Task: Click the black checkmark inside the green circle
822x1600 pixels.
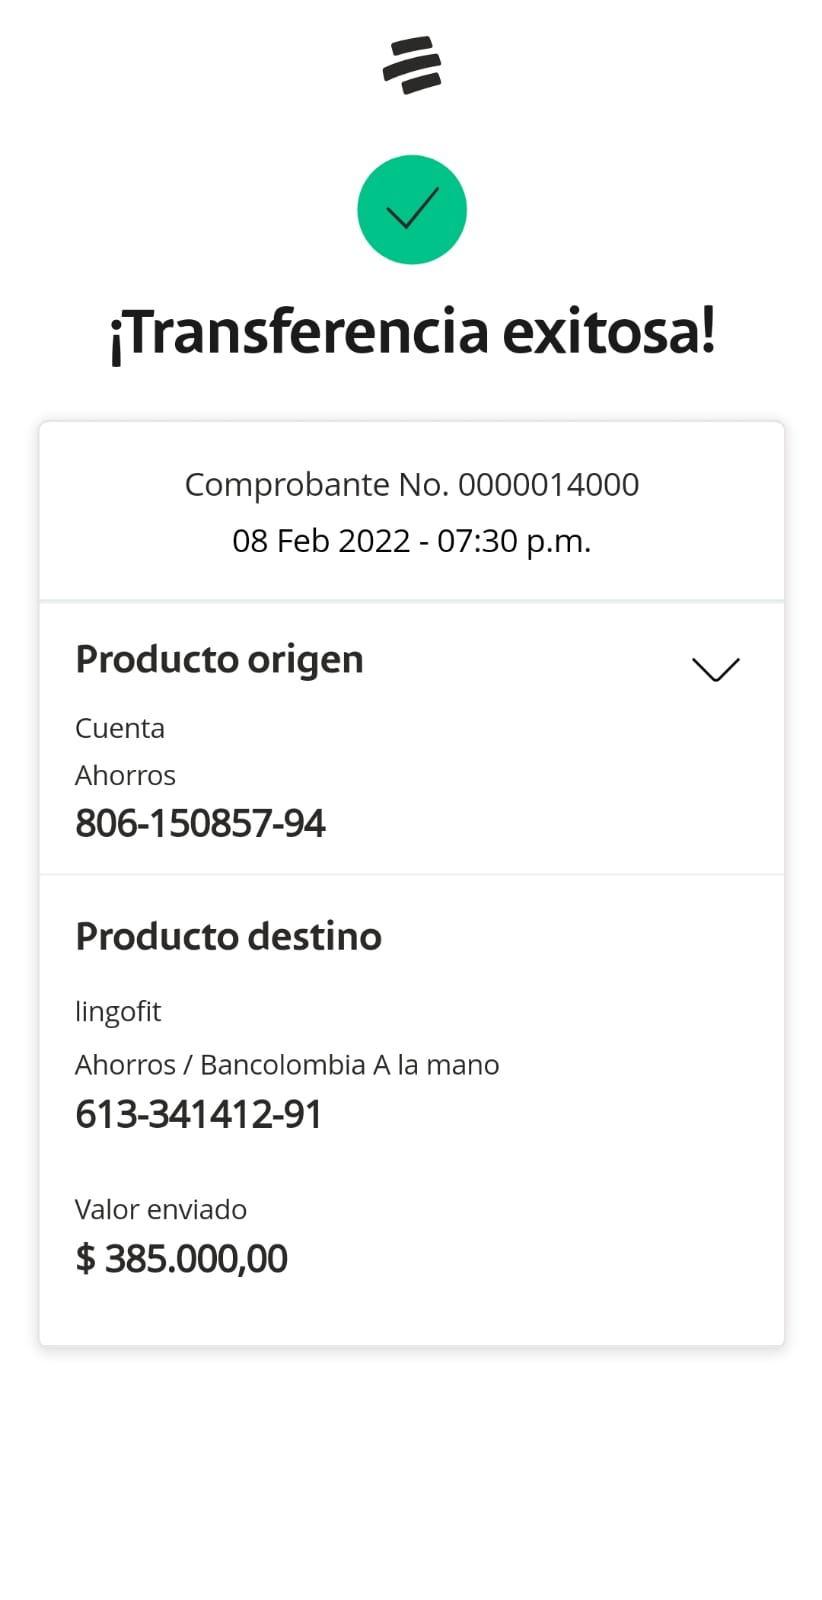Action: click(412, 209)
